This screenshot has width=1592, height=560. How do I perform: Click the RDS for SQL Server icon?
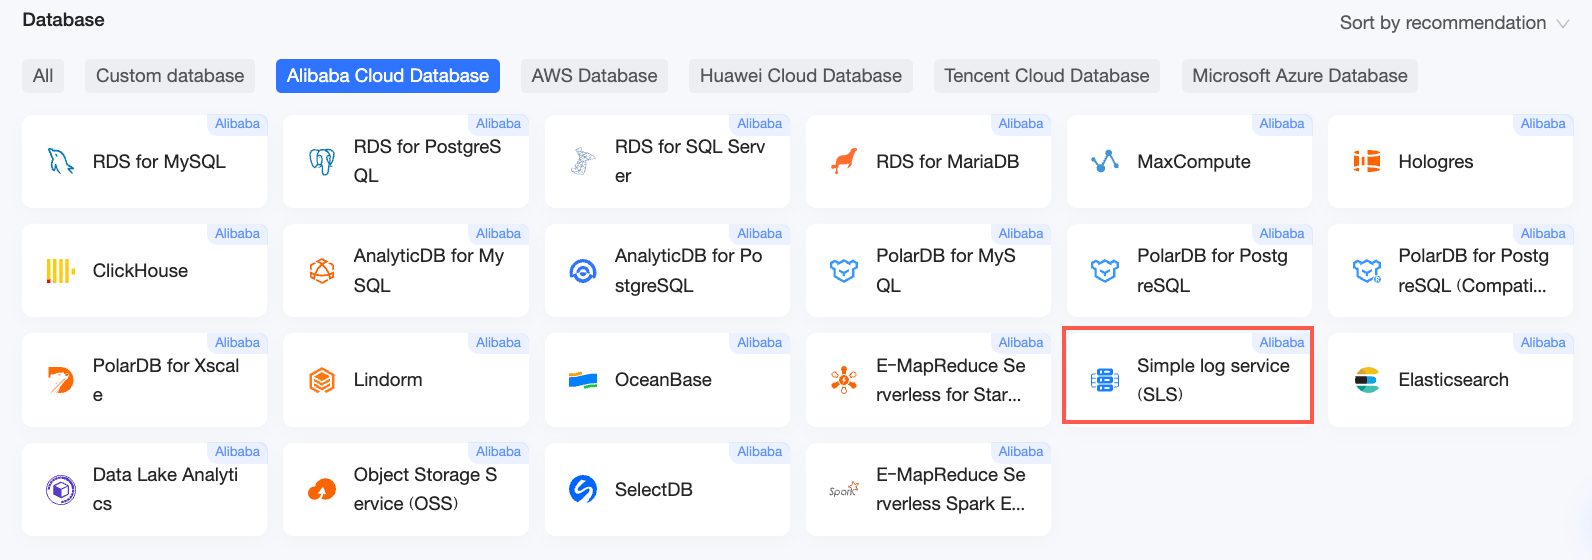click(x=583, y=161)
